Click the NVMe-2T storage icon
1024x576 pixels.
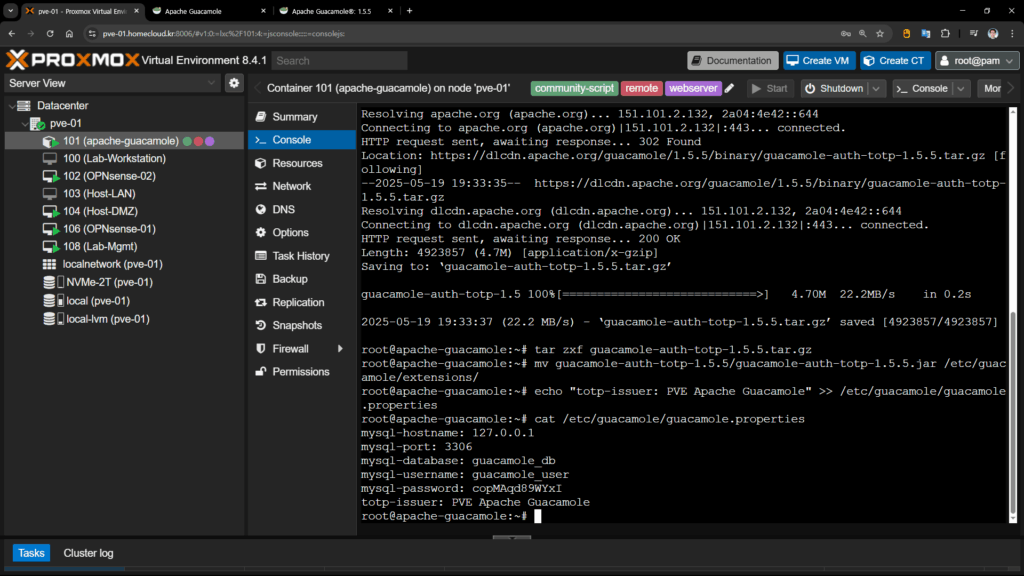49,282
